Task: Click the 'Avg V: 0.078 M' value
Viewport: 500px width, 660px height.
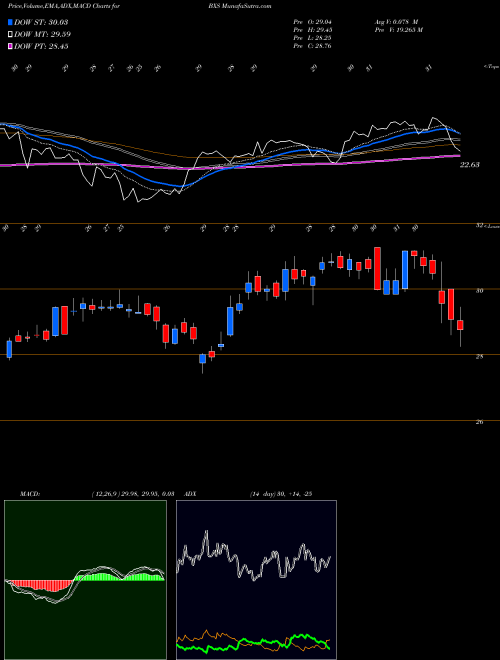Action: click(395, 22)
